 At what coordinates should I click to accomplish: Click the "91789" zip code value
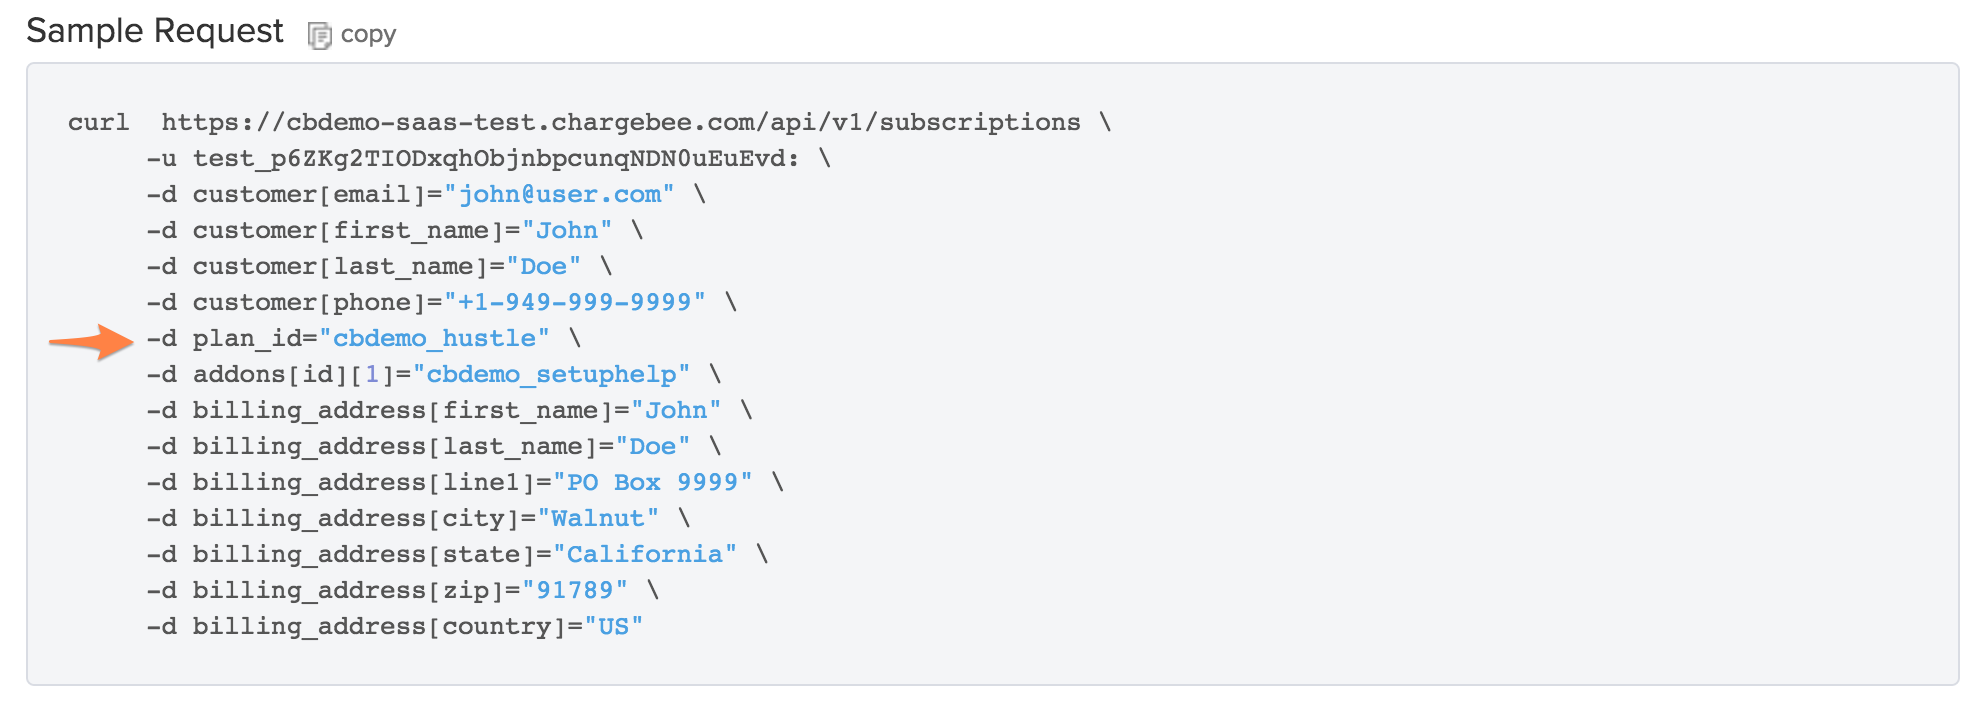pyautogui.click(x=575, y=590)
